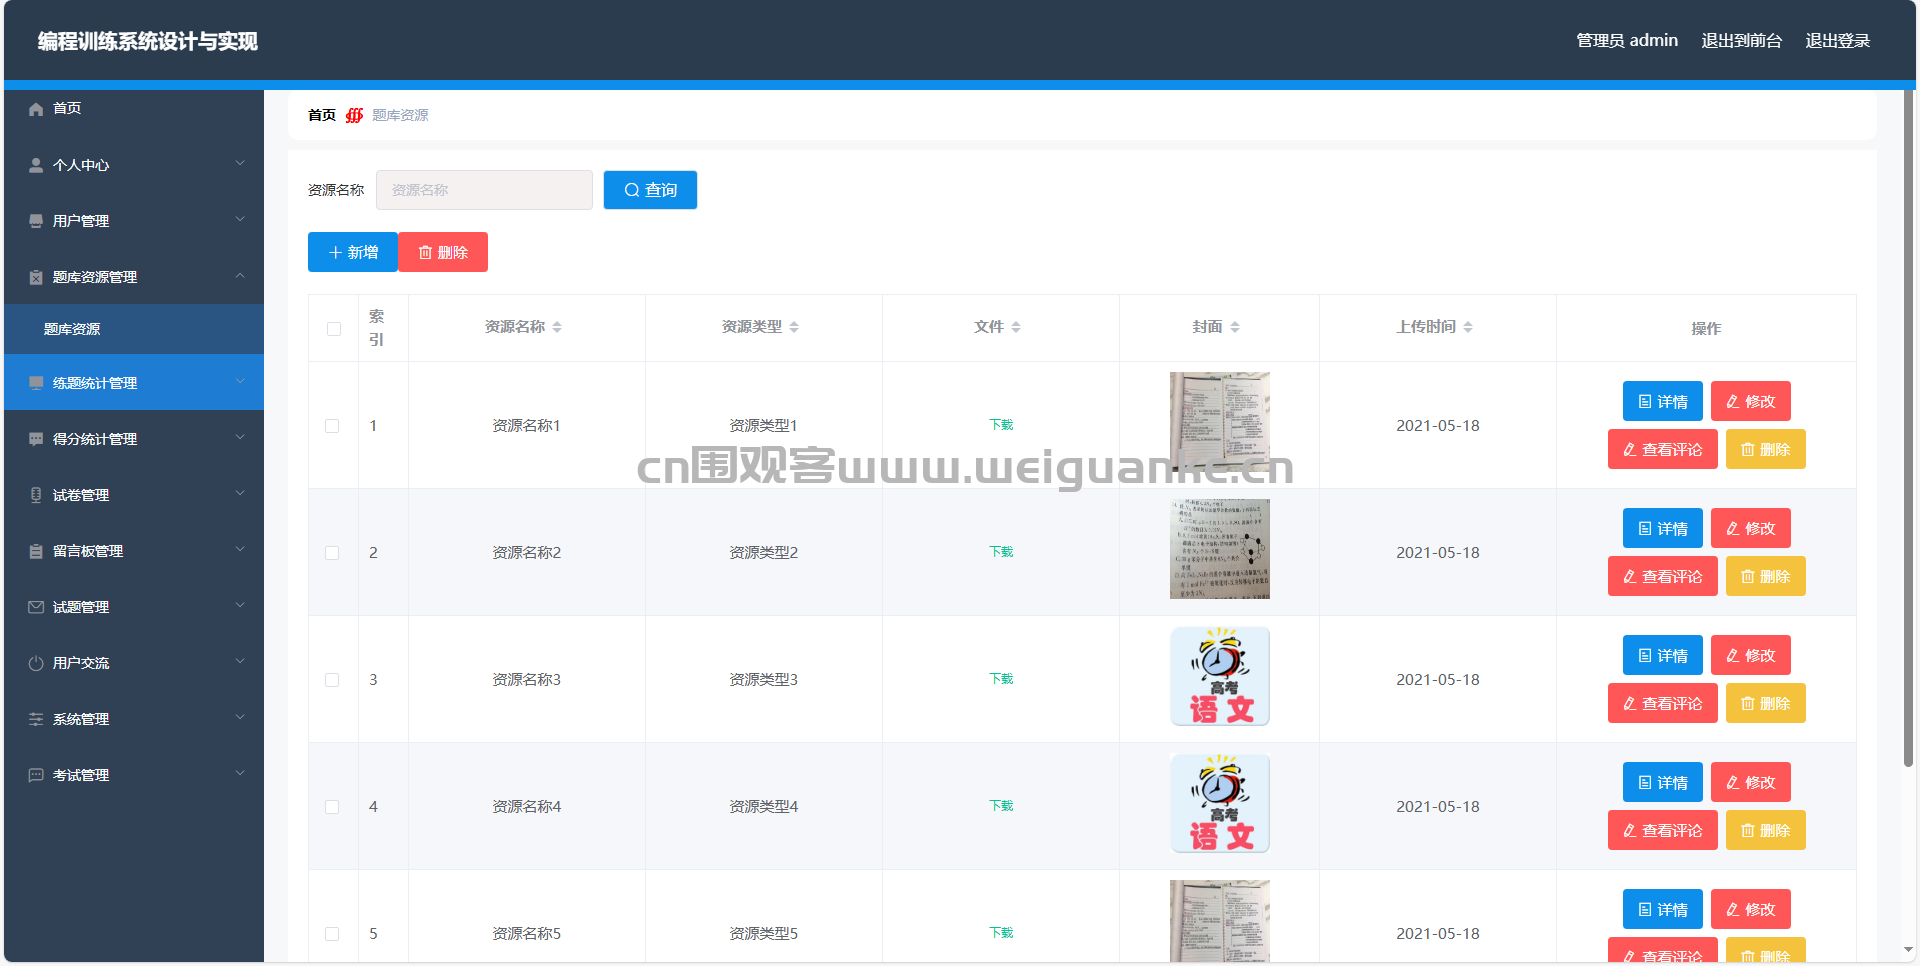Open cover thumbnail of 资源名称3
Screen dimensions: 1920x966
click(x=1220, y=676)
